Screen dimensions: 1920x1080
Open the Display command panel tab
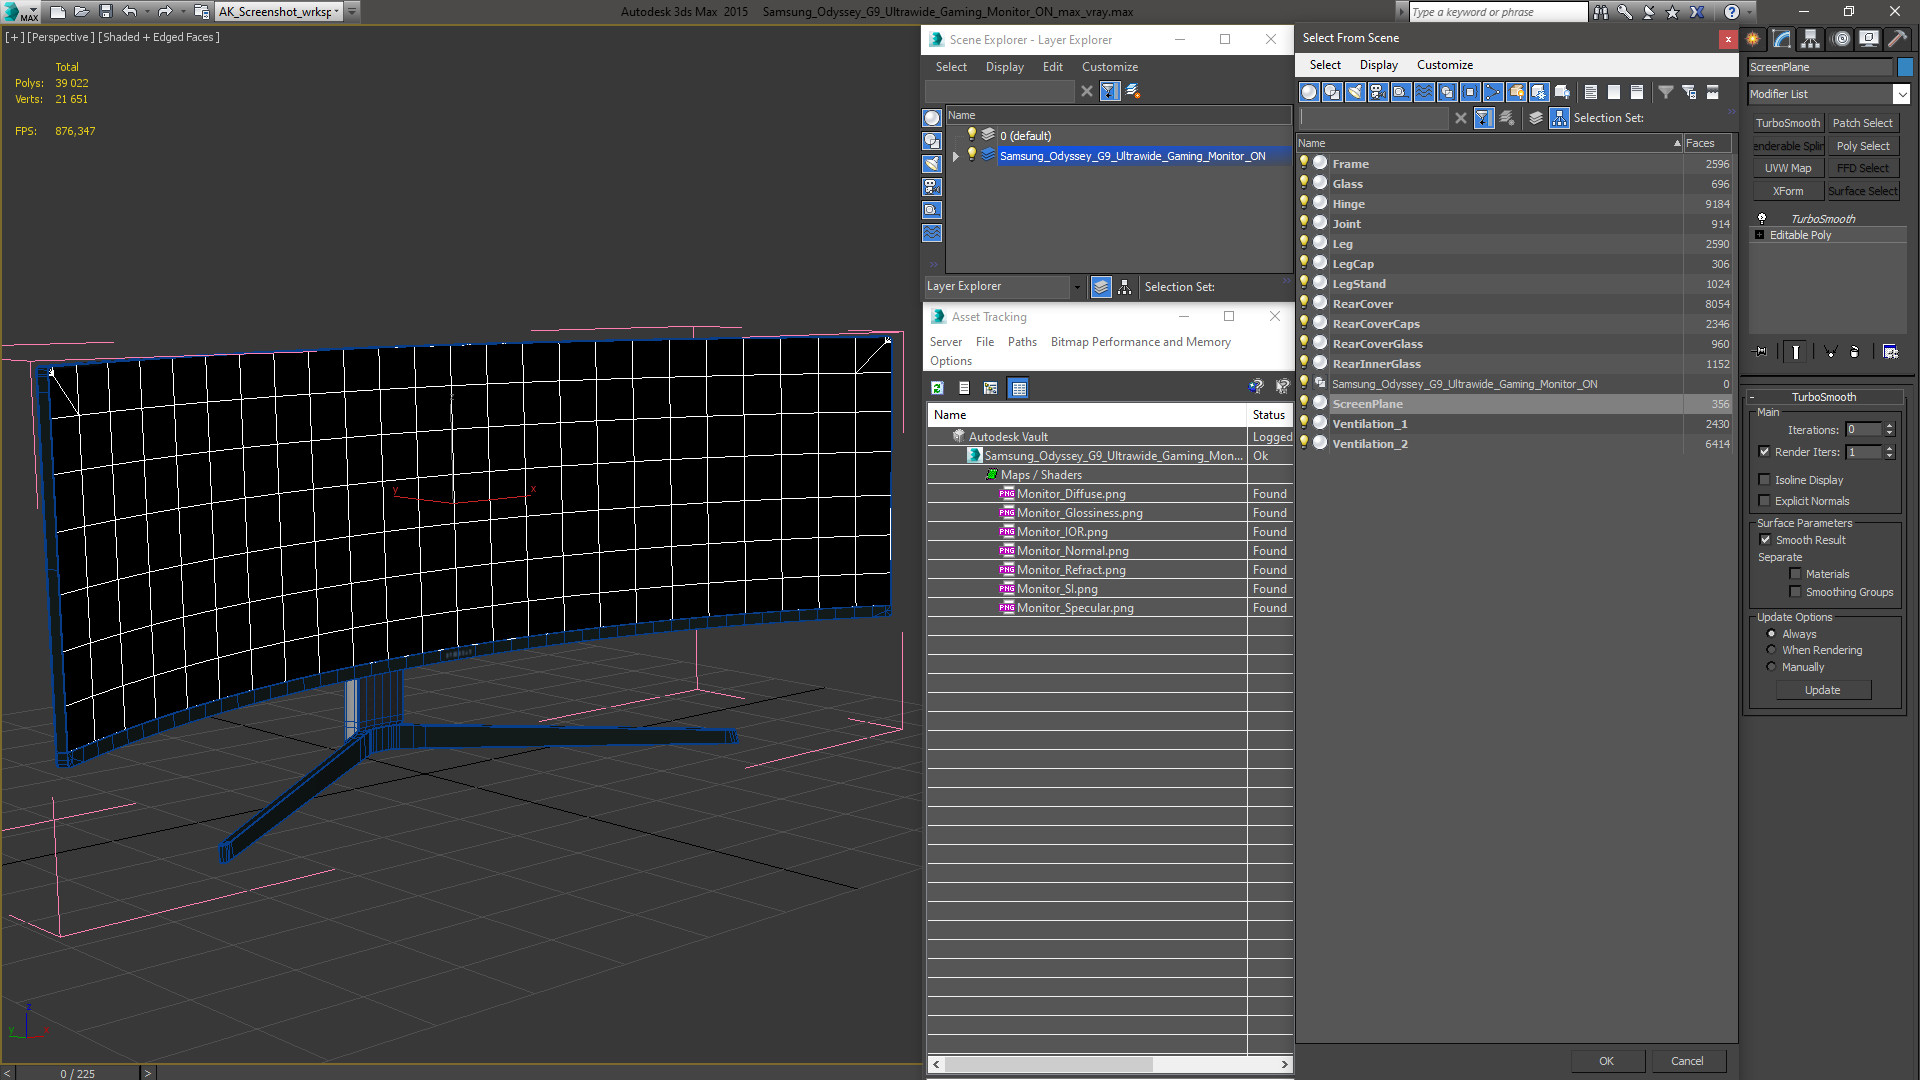1868,39
